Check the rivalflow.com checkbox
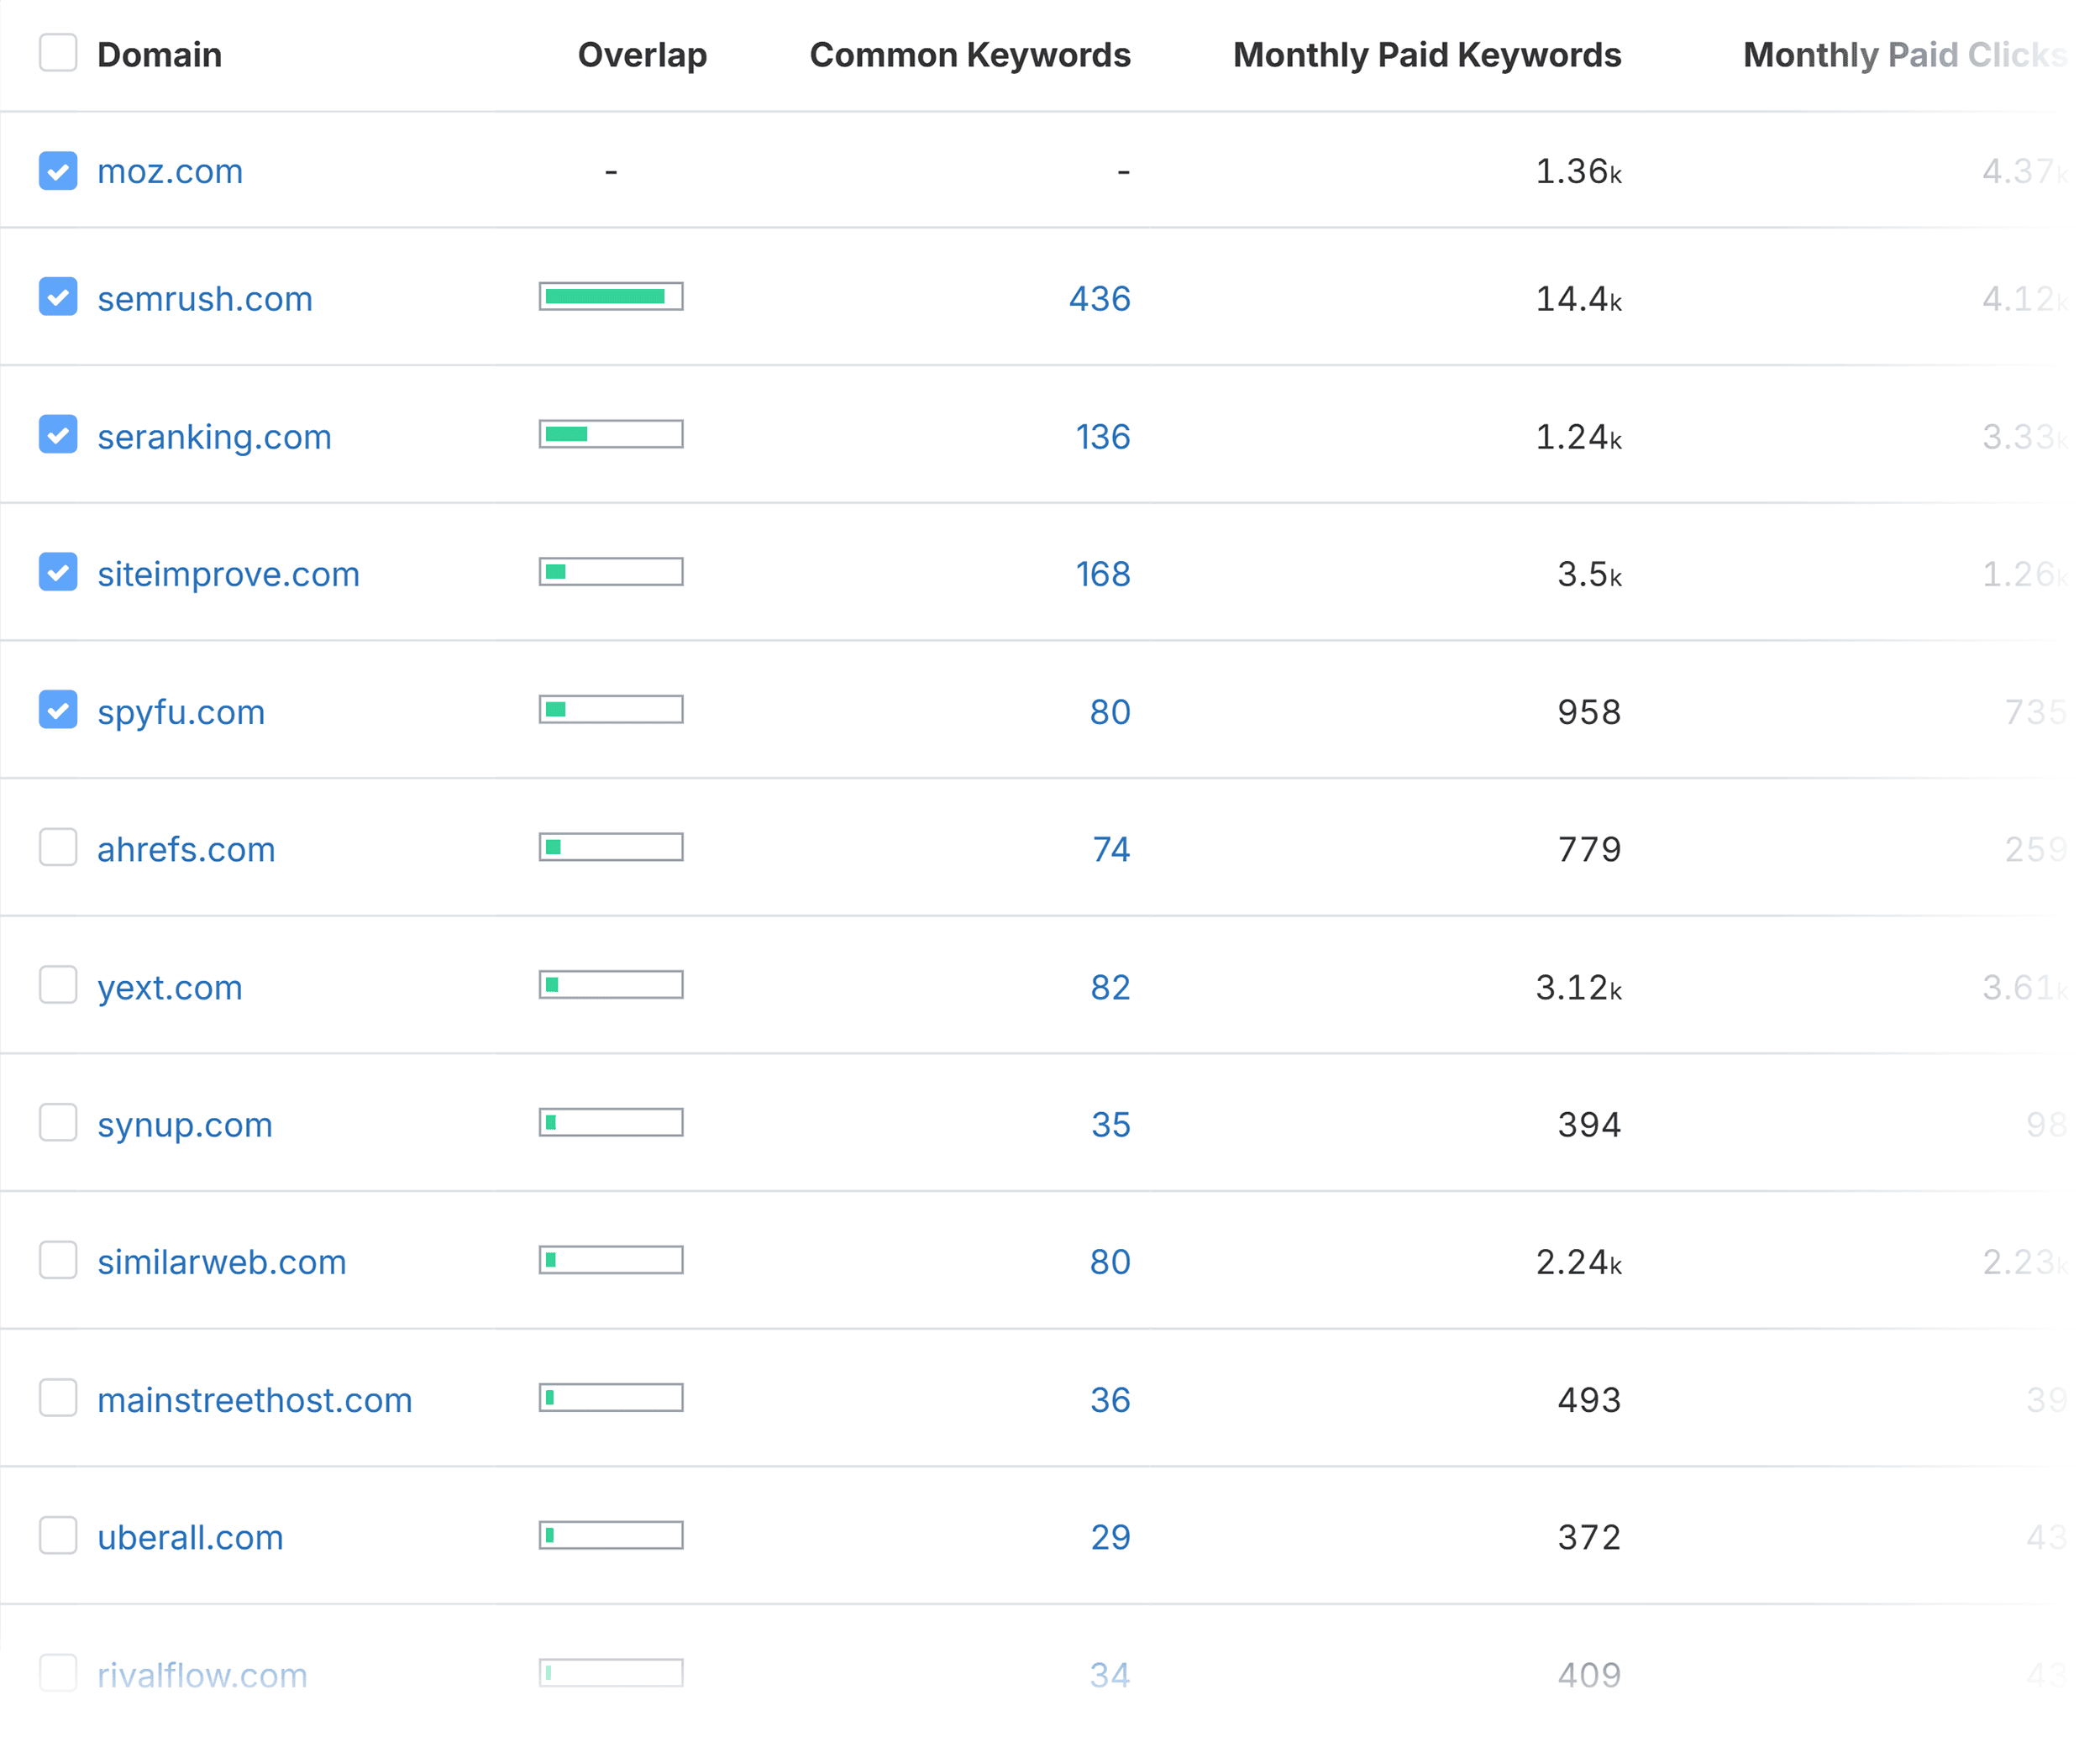2100x1758 pixels. pyautogui.click(x=58, y=1673)
